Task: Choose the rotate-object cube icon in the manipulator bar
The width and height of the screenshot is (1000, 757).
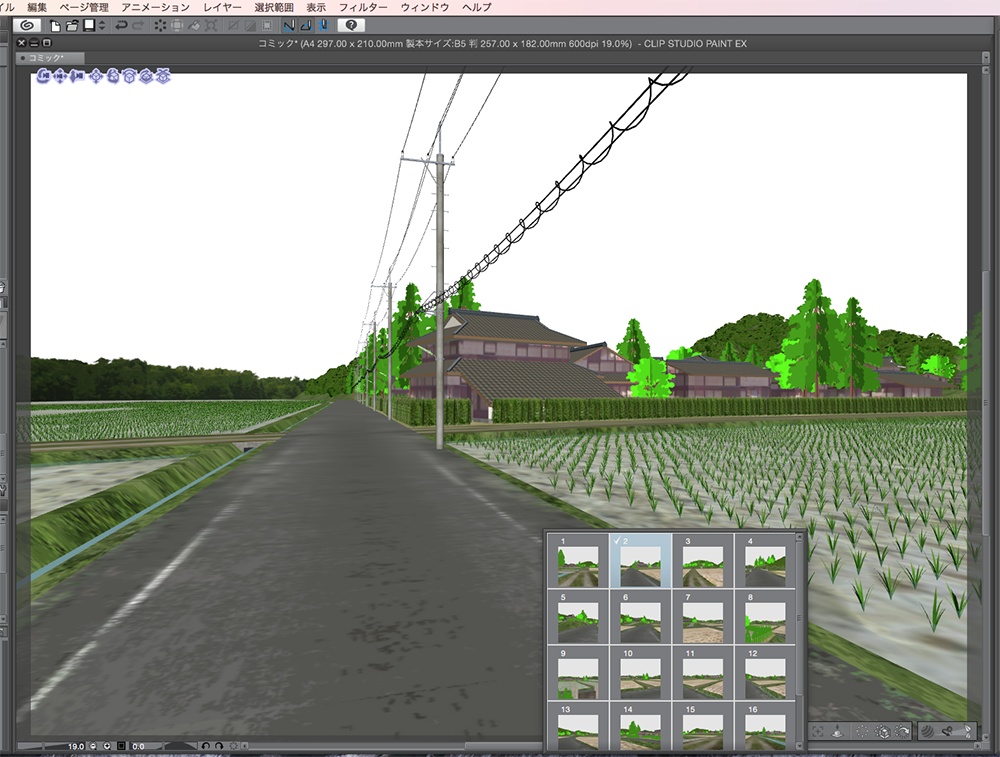Action: pyautogui.click(x=114, y=76)
